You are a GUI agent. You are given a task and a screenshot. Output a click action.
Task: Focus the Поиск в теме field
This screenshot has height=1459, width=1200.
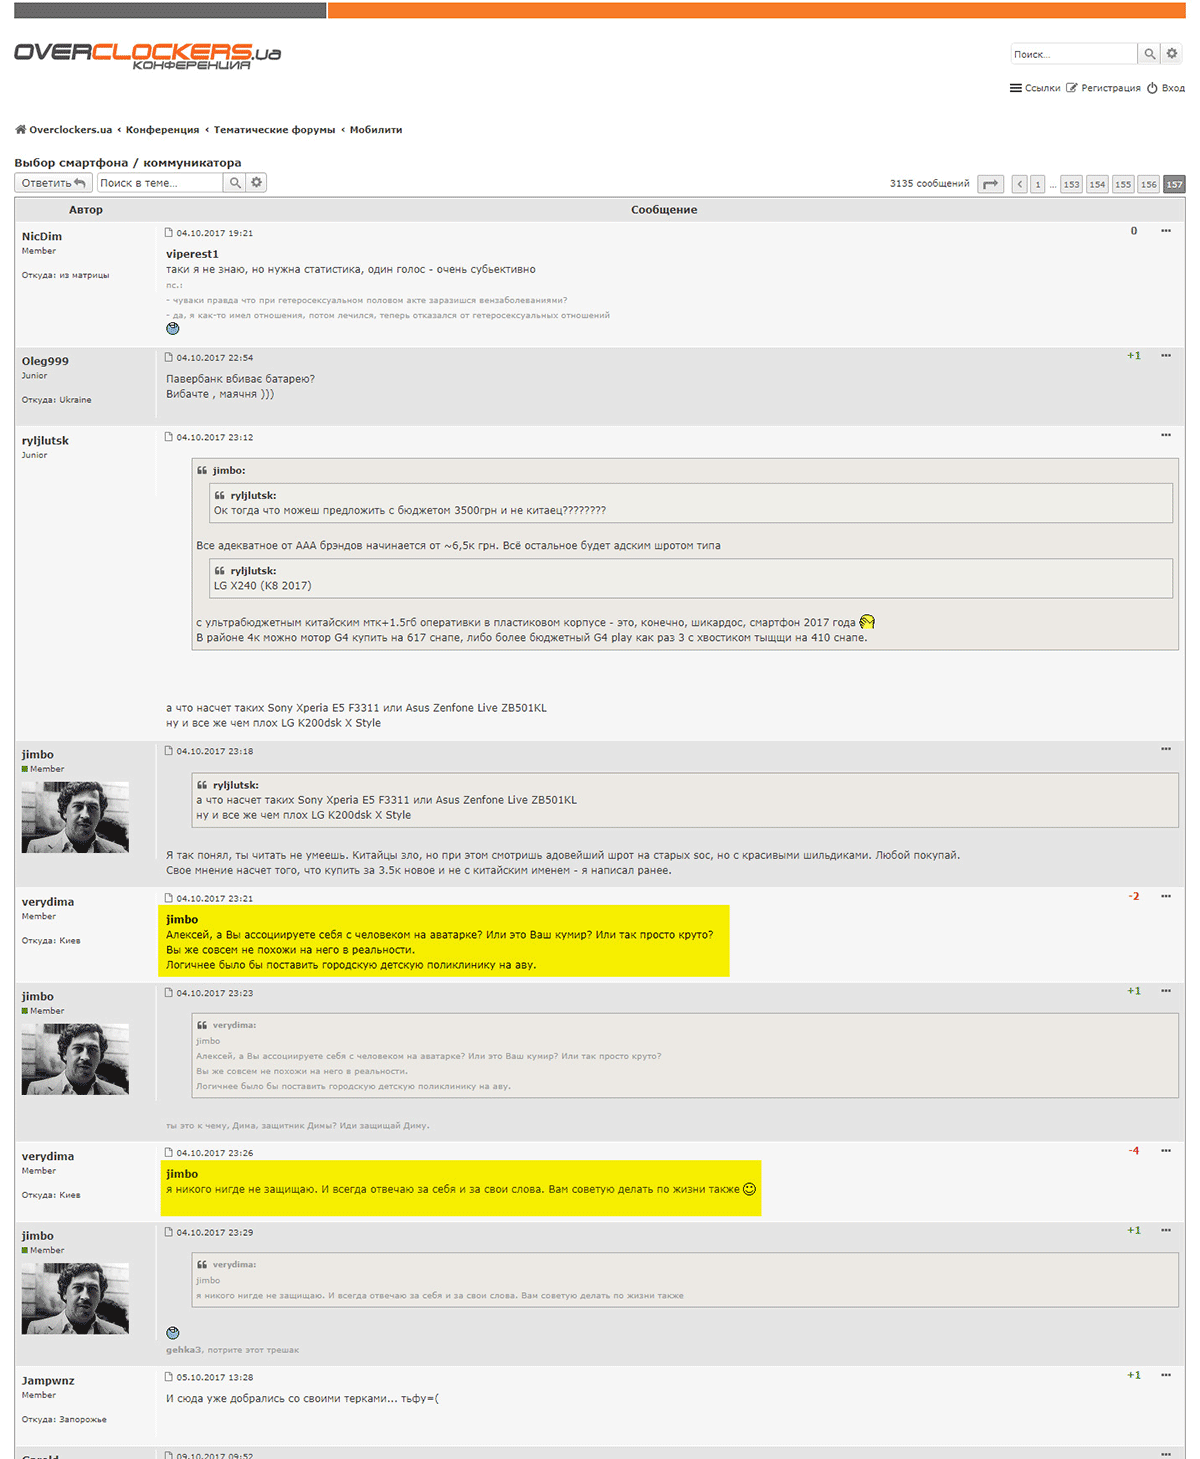click(160, 183)
